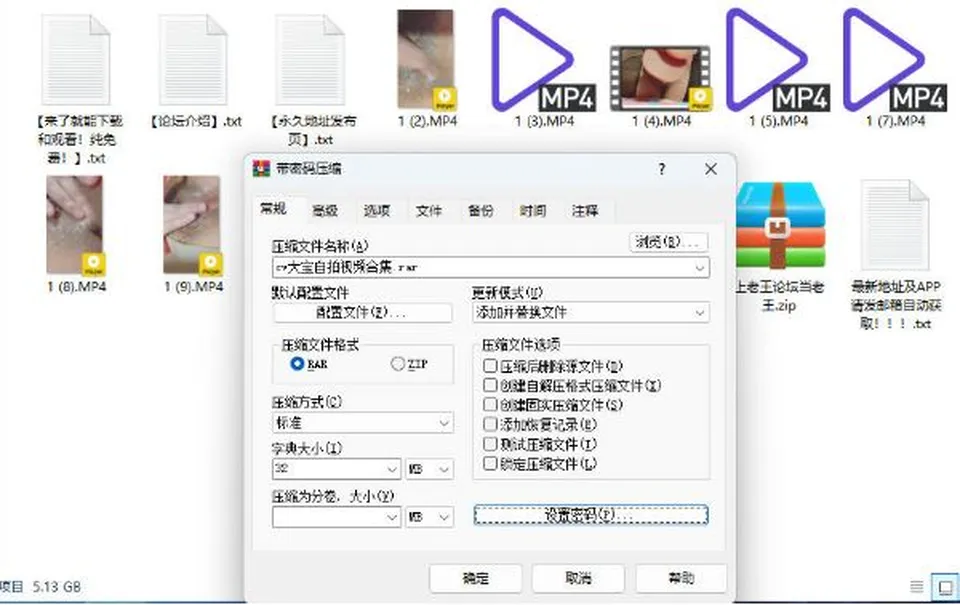Enable 锁定压缩文件 checkbox
Image resolution: width=960 pixels, height=605 pixels.
pos(490,464)
